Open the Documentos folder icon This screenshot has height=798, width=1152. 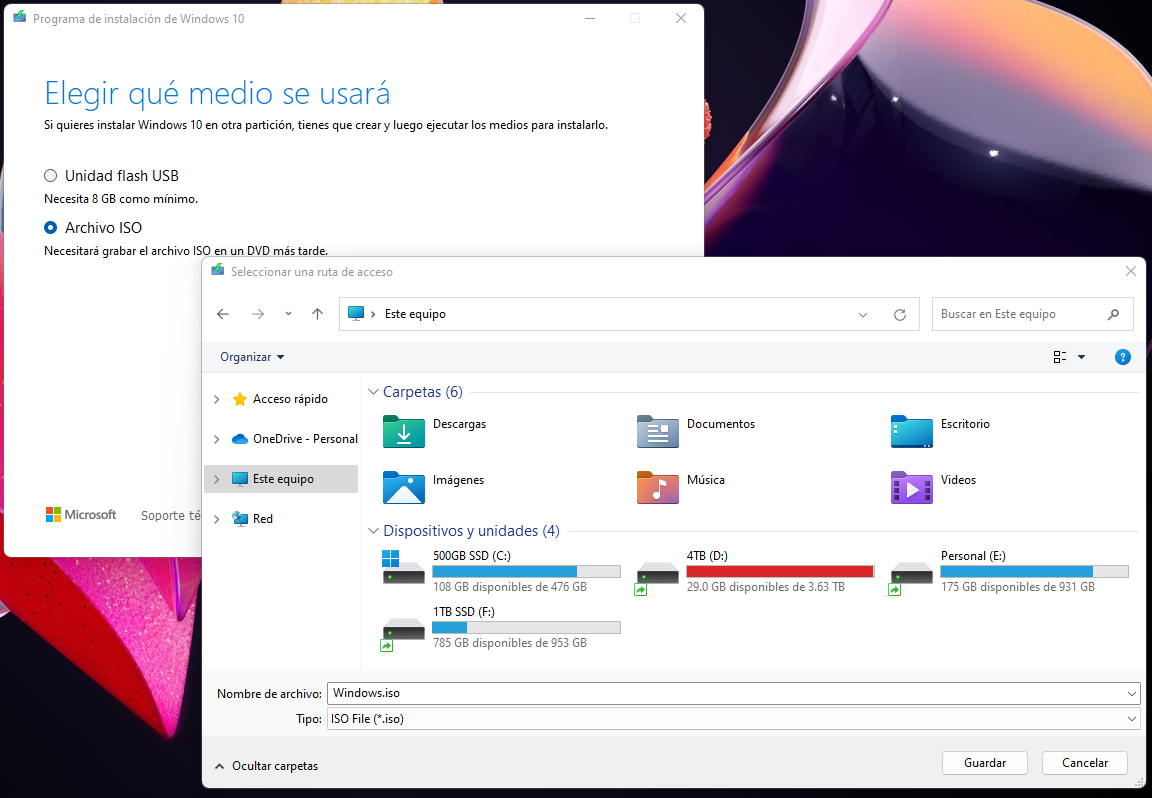pos(658,432)
